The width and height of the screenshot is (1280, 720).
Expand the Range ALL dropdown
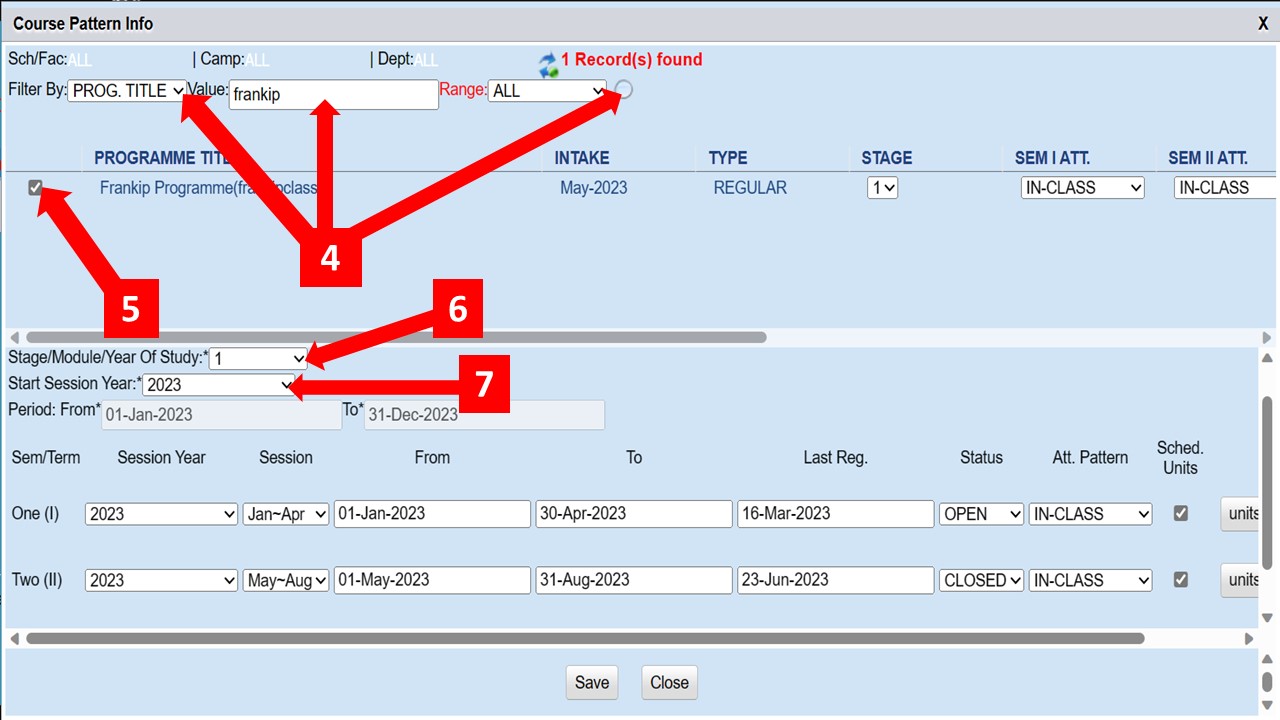548,91
